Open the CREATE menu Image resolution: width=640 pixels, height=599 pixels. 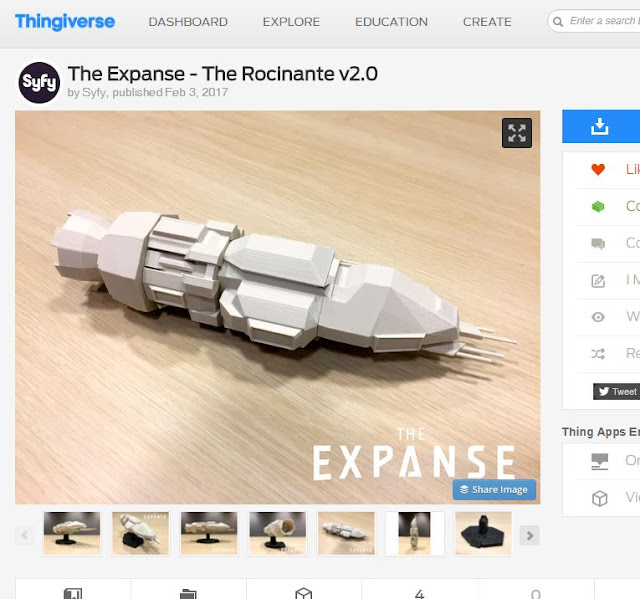pos(487,22)
